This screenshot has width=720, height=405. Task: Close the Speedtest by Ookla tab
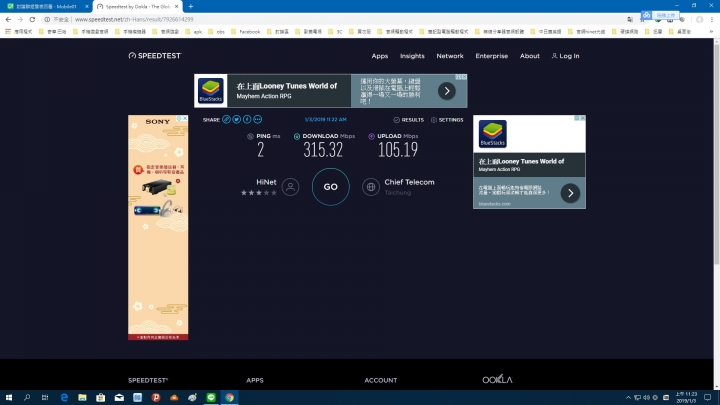[177, 6]
